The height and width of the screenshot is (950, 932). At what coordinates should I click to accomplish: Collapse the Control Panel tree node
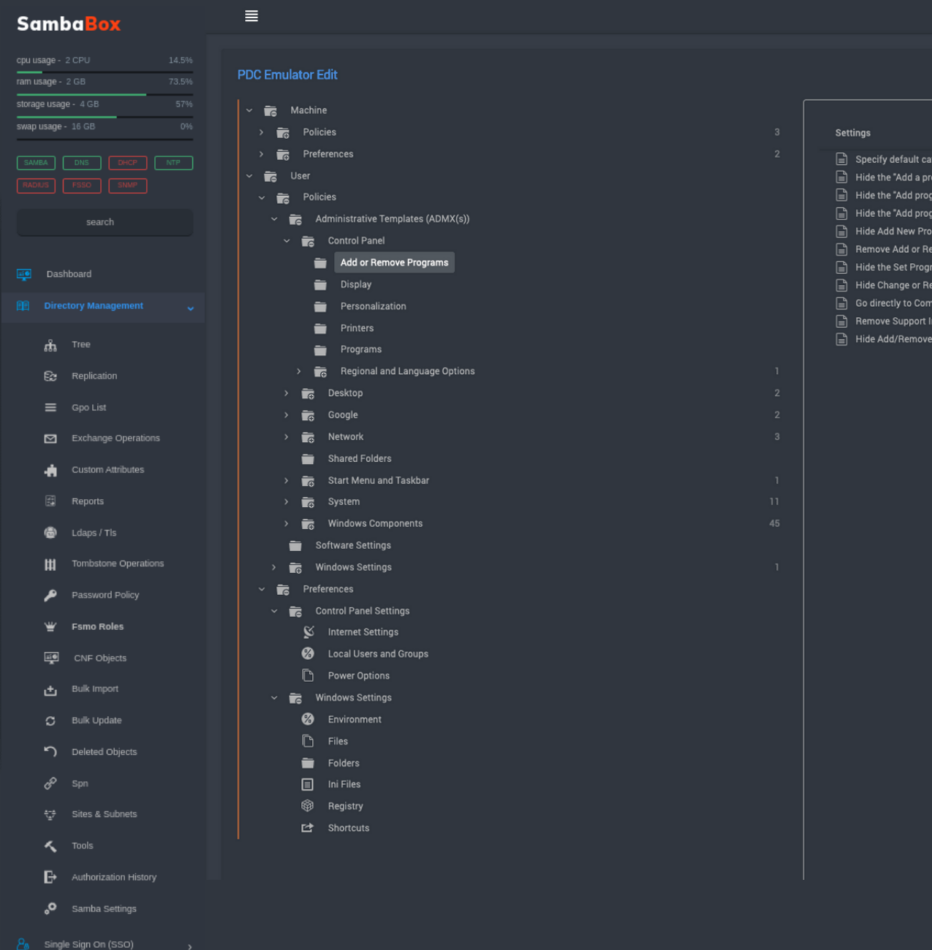[286, 241]
